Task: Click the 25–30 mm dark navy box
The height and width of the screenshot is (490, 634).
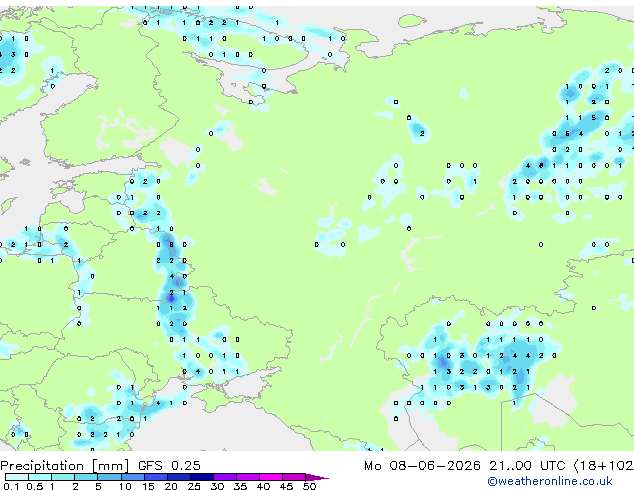Action: (x=201, y=477)
